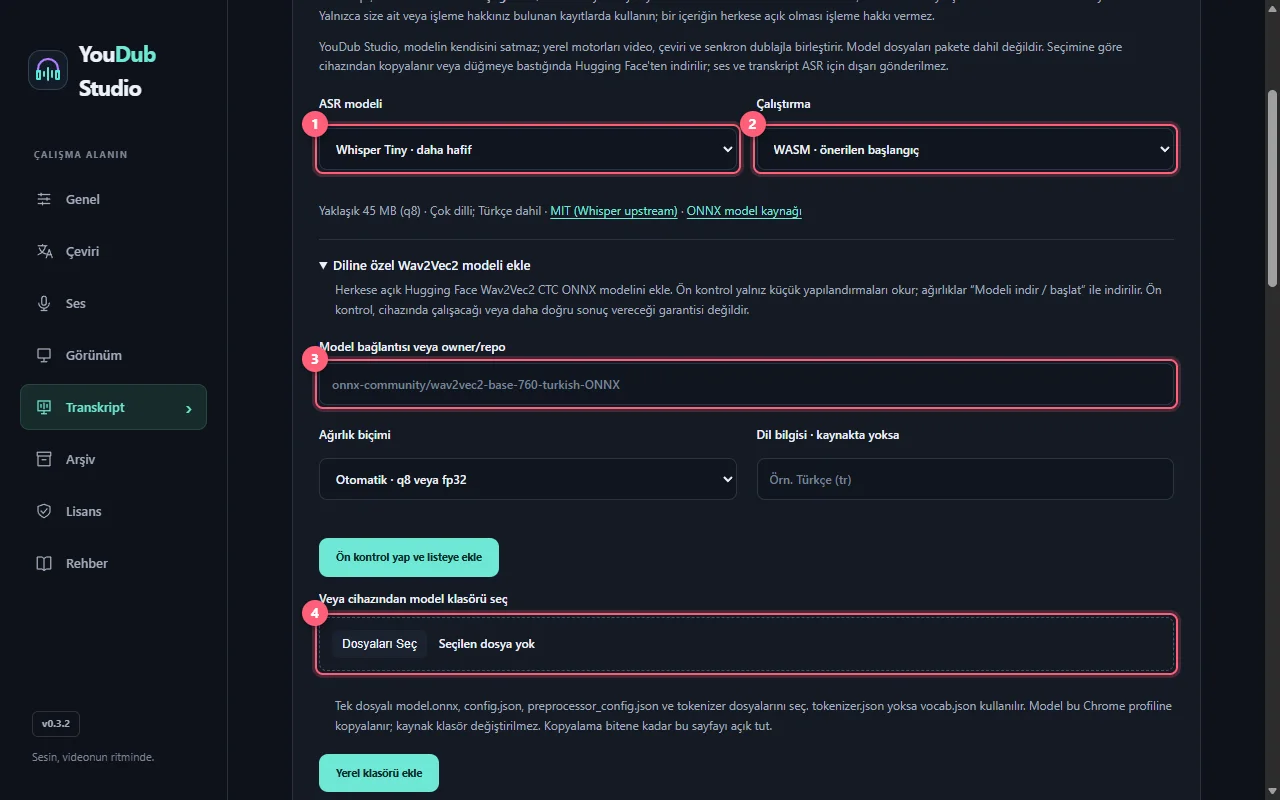The image size is (1280, 800).
Task: Click the Yerel klasörü ekle button
Action: coord(379,773)
